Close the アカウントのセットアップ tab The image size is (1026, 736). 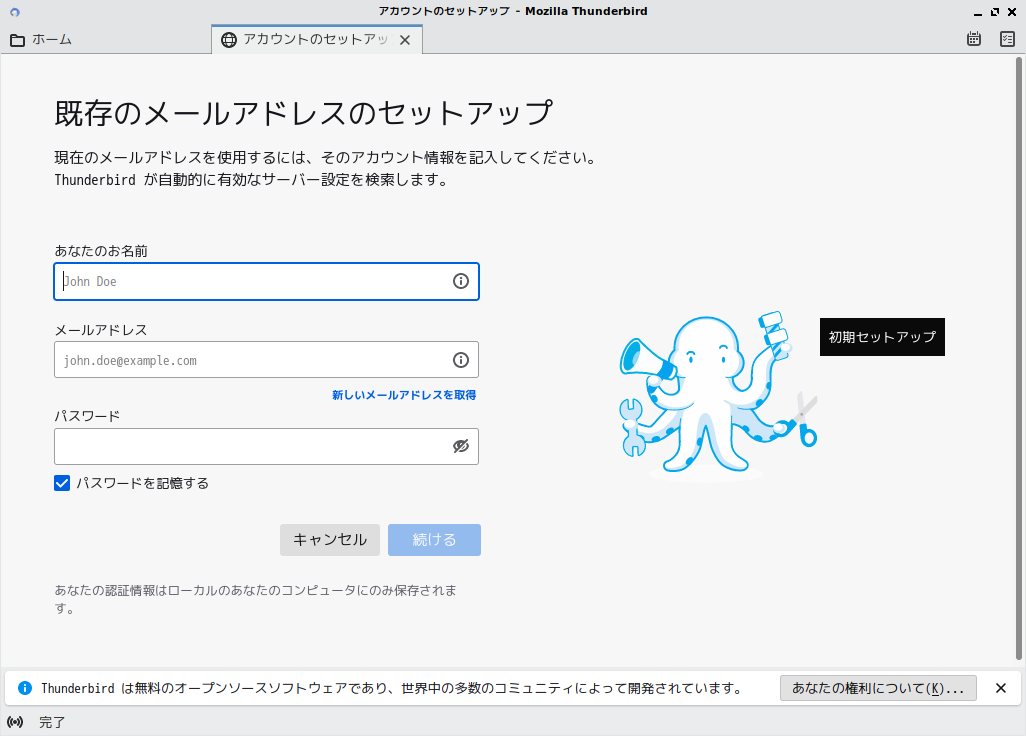pyautogui.click(x=405, y=40)
